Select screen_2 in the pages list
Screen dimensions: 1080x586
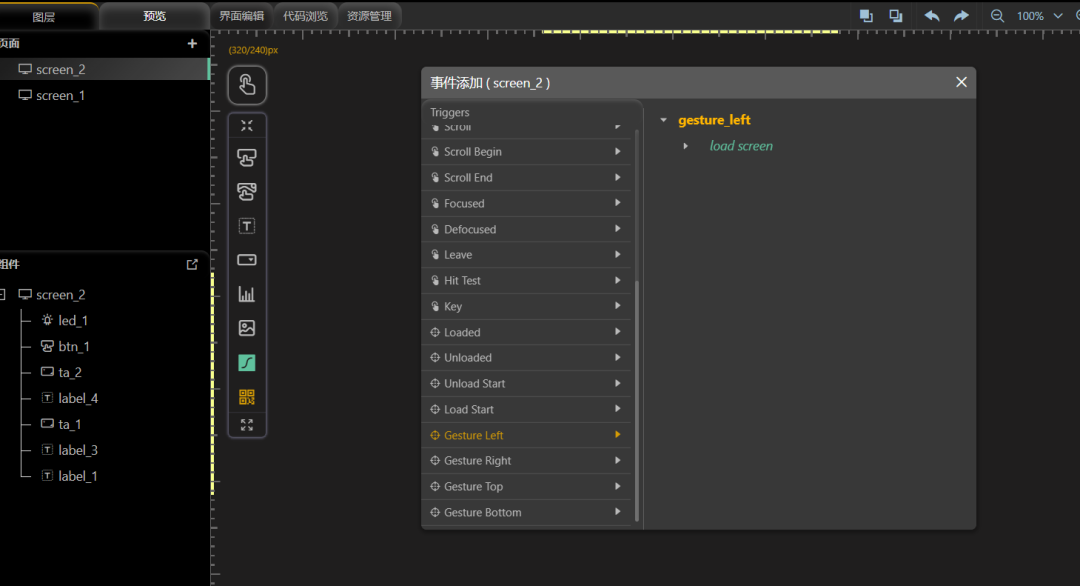(x=103, y=70)
